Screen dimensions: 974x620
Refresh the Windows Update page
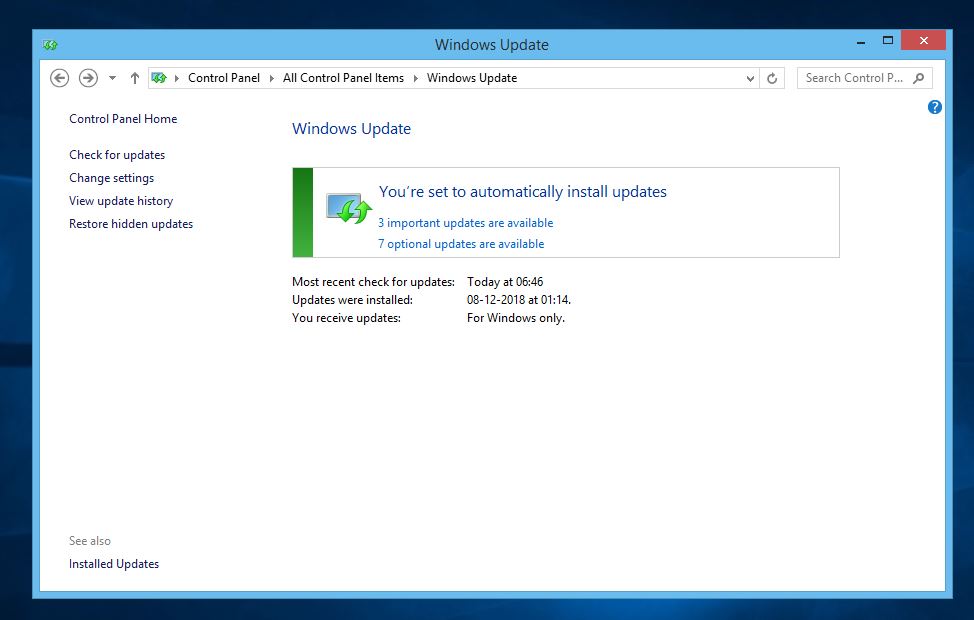(772, 78)
